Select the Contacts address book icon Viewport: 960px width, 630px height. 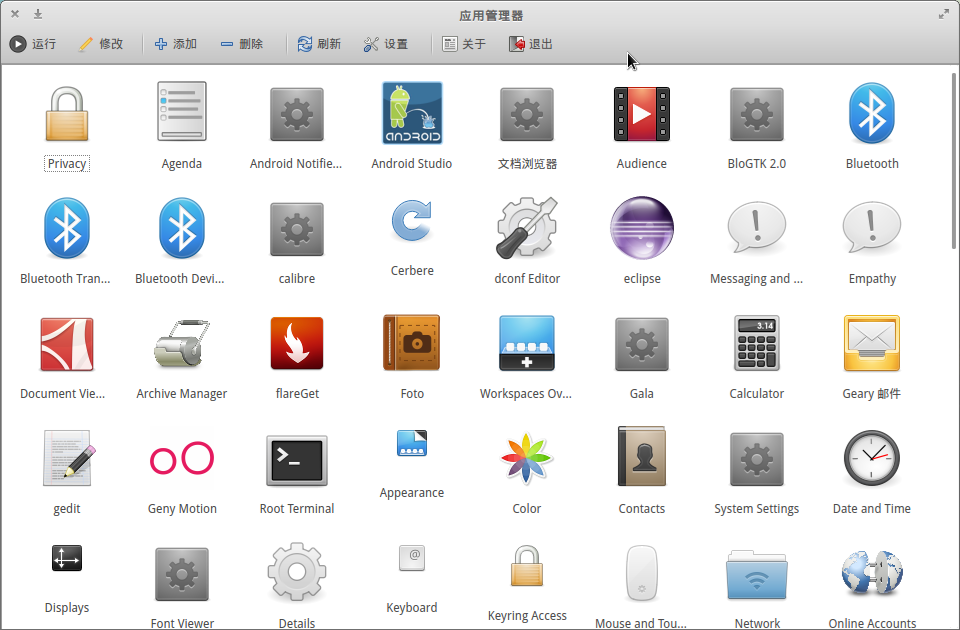click(x=642, y=457)
